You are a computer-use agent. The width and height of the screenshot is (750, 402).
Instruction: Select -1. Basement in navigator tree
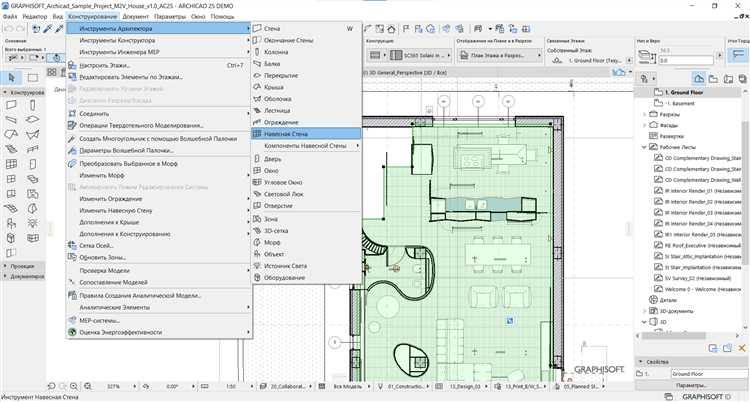[680, 103]
